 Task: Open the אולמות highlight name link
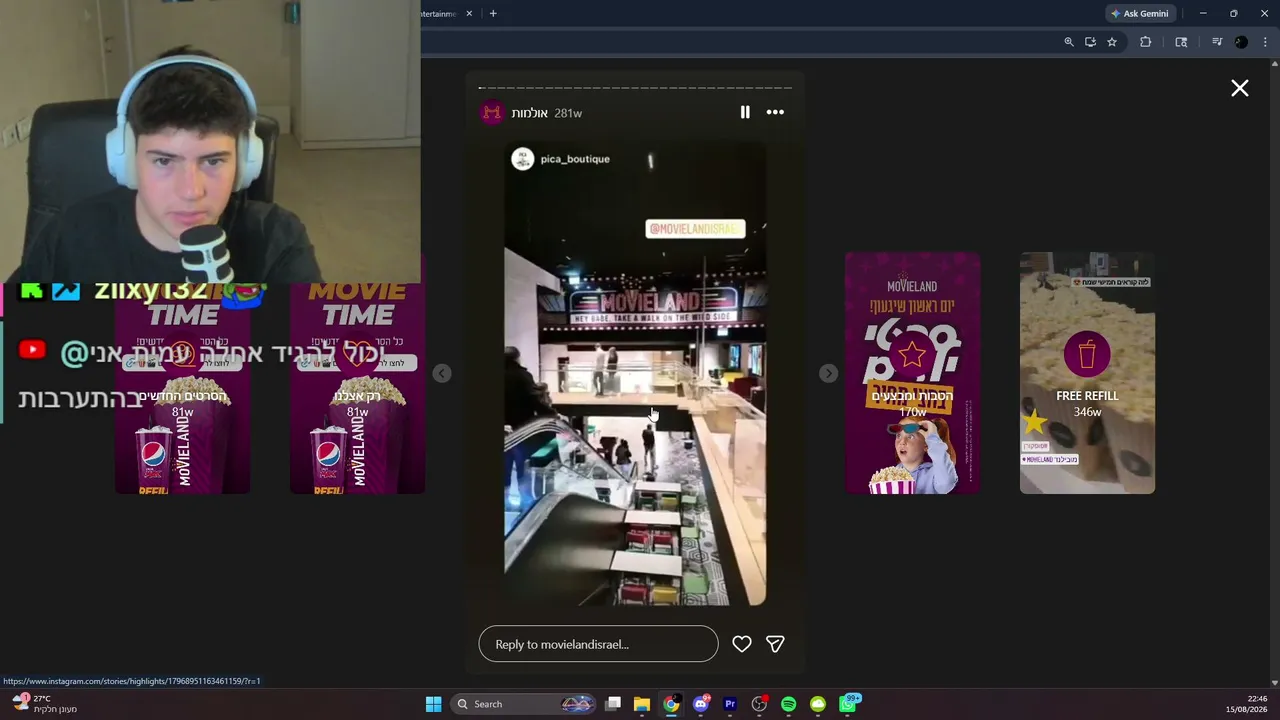529,113
